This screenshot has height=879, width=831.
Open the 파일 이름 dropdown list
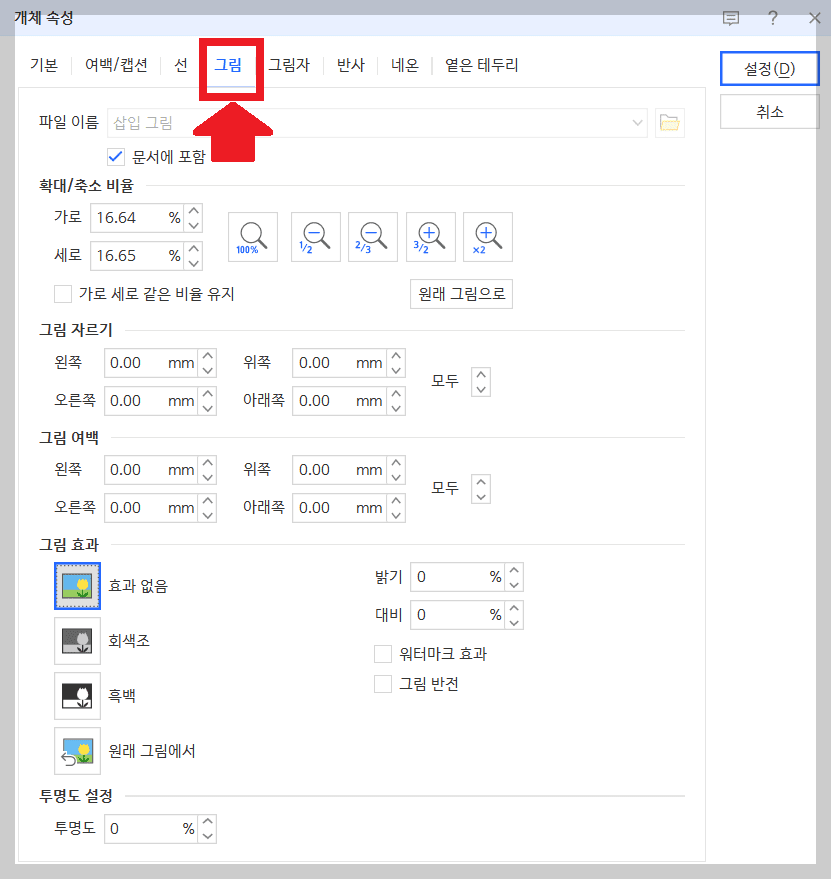[638, 122]
